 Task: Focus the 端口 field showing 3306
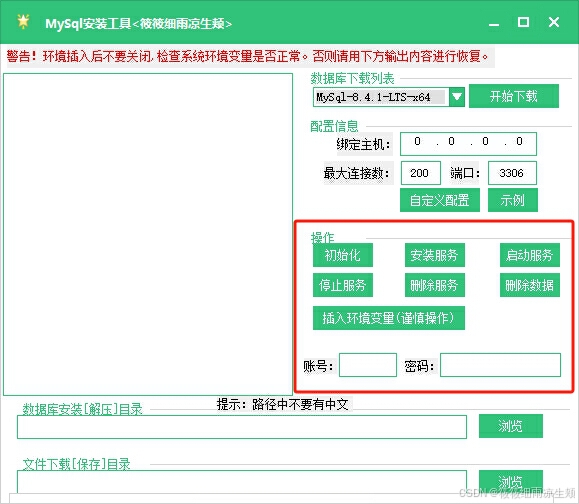point(512,173)
